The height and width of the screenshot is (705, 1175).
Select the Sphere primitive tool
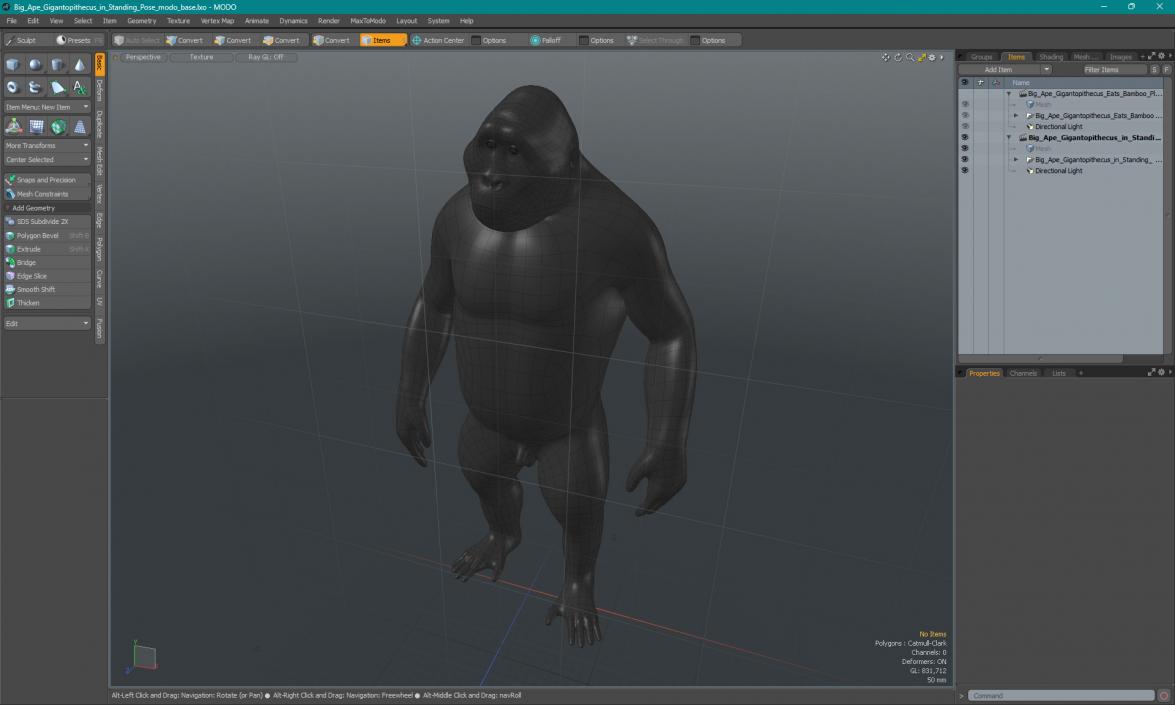click(x=33, y=64)
